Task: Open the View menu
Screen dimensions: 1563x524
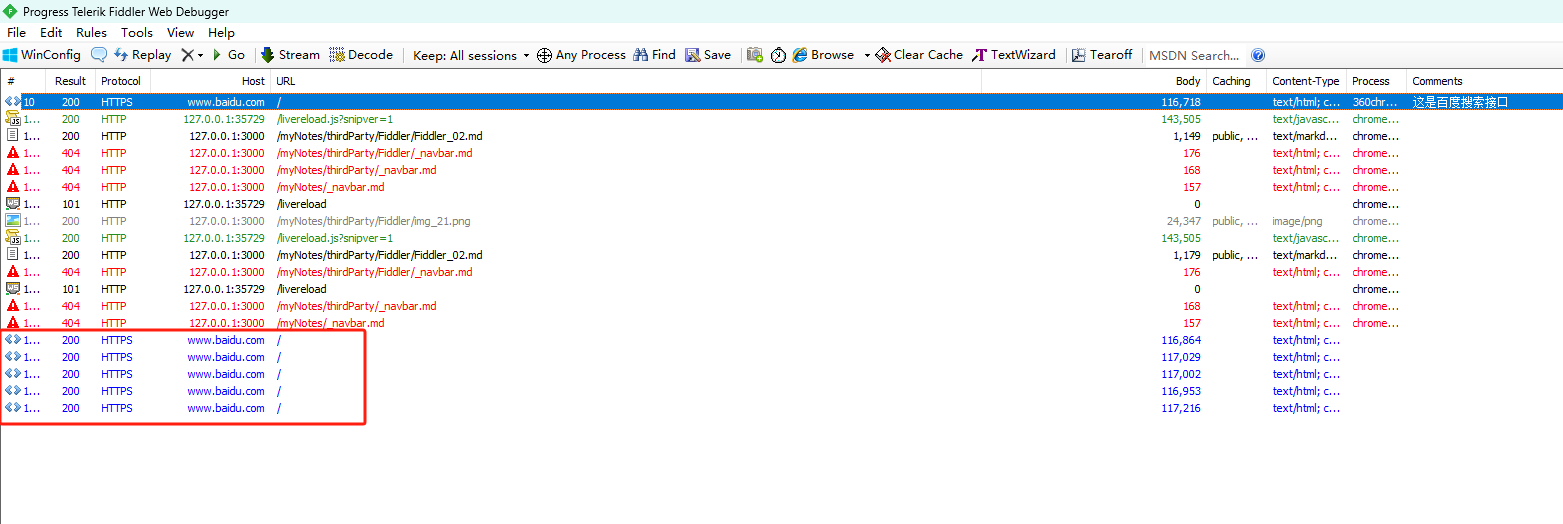Action: (x=181, y=33)
